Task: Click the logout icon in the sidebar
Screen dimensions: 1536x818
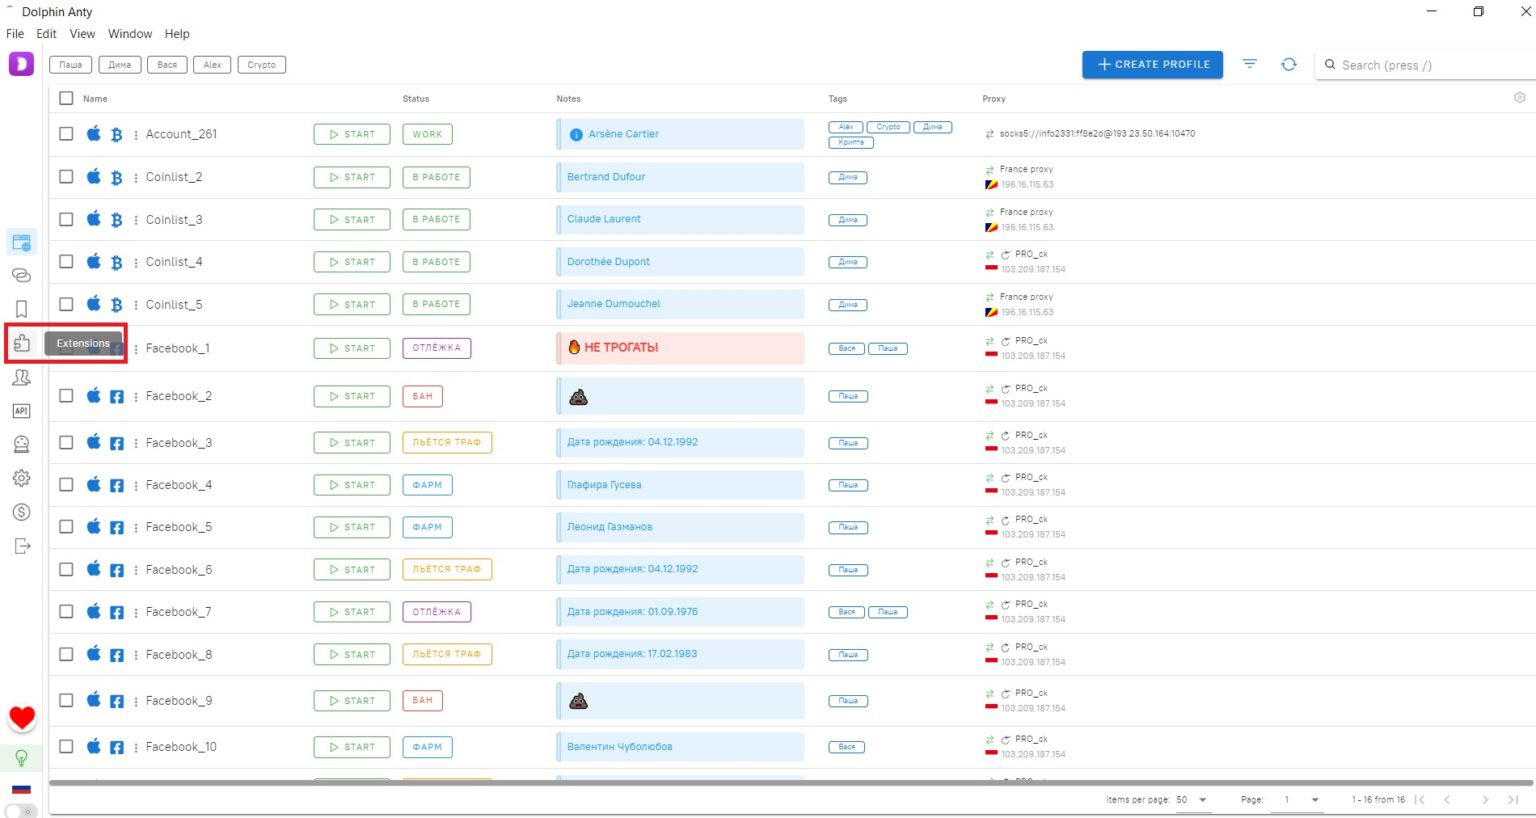Action: tap(21, 546)
